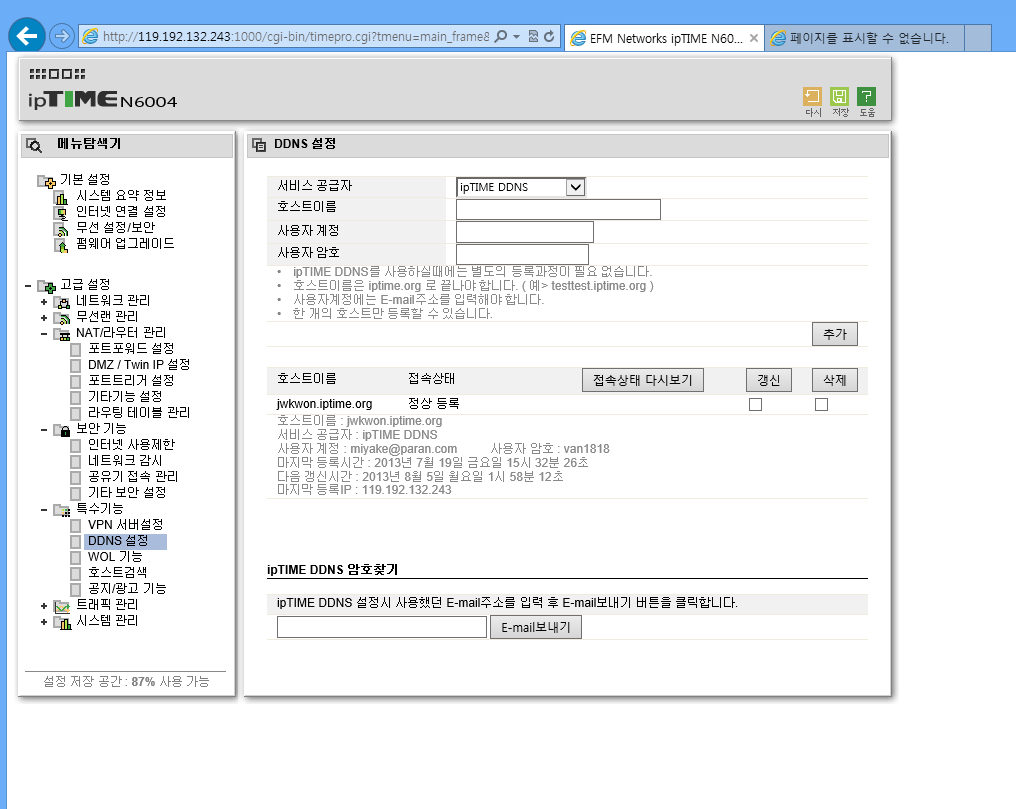This screenshot has width=1016, height=809.
Task: Click the 시스템 요약 정보 chart icon
Action: pyautogui.click(x=62, y=196)
